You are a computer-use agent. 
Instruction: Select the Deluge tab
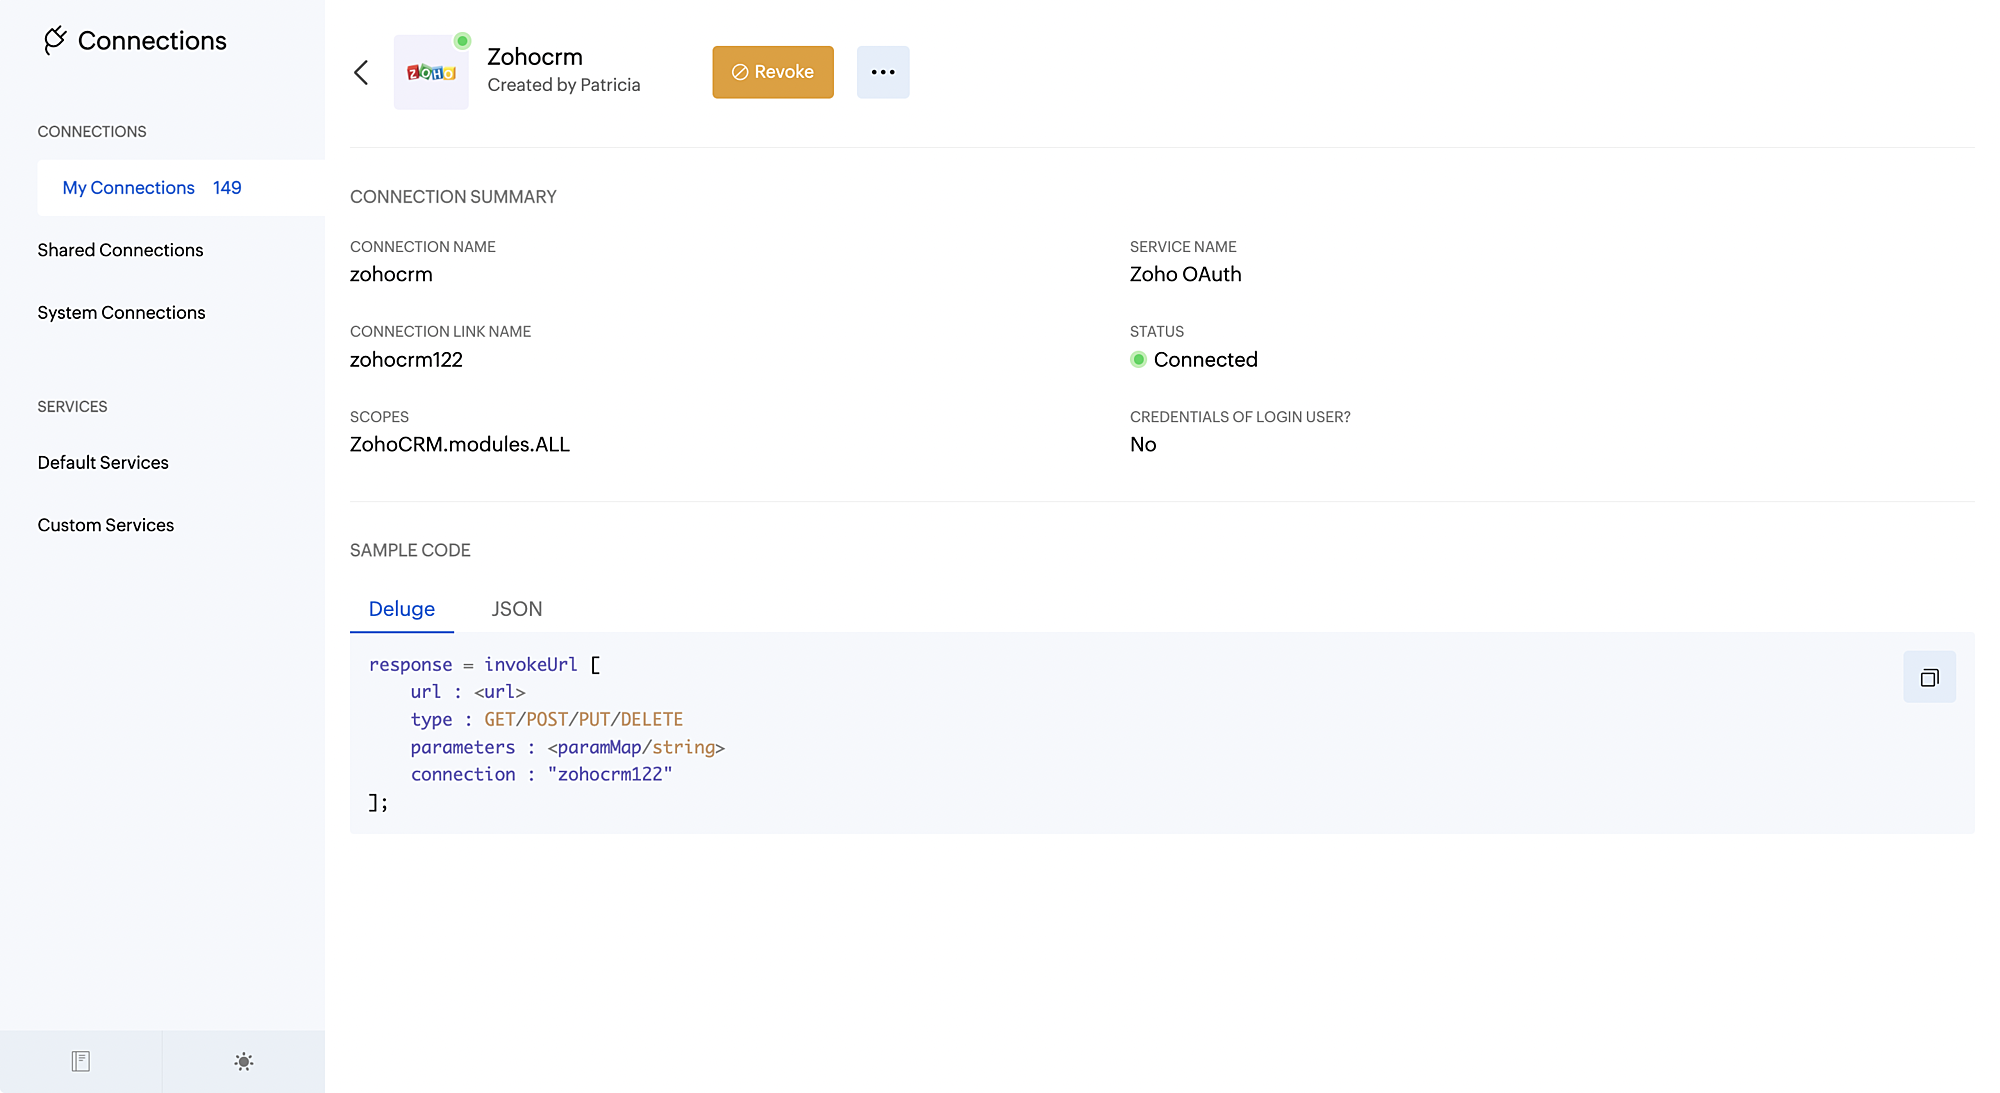pyautogui.click(x=401, y=609)
